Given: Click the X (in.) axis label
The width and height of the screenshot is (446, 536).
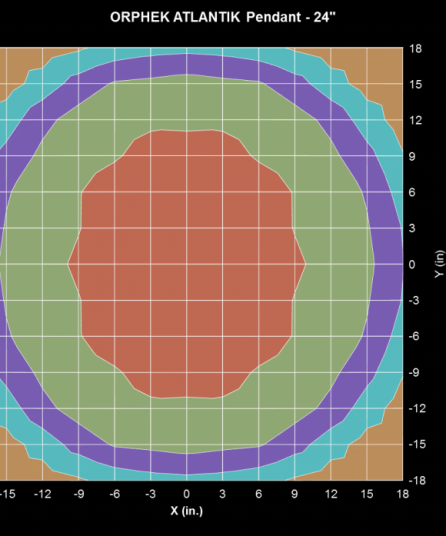Looking at the screenshot, I should pyautogui.click(x=187, y=511).
